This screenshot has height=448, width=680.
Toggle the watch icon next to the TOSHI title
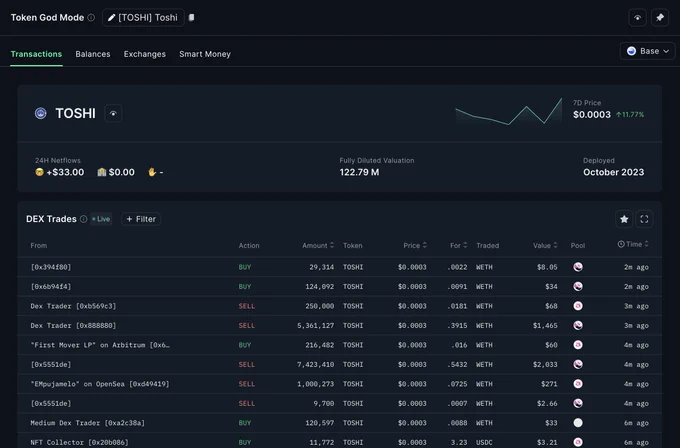pos(113,114)
